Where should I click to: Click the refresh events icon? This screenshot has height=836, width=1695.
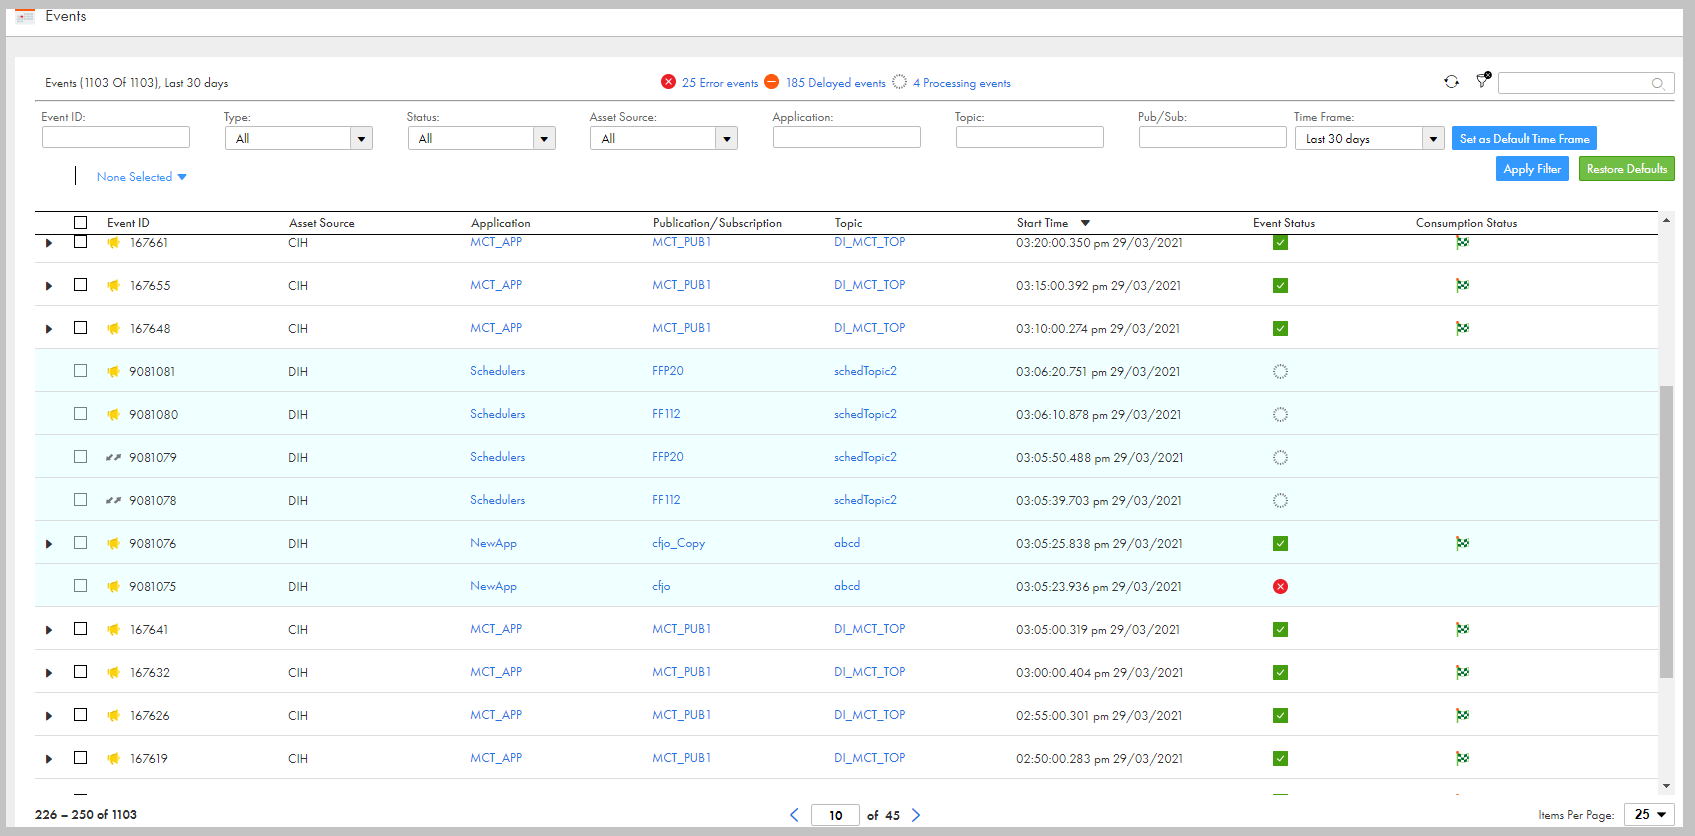[x=1451, y=82]
